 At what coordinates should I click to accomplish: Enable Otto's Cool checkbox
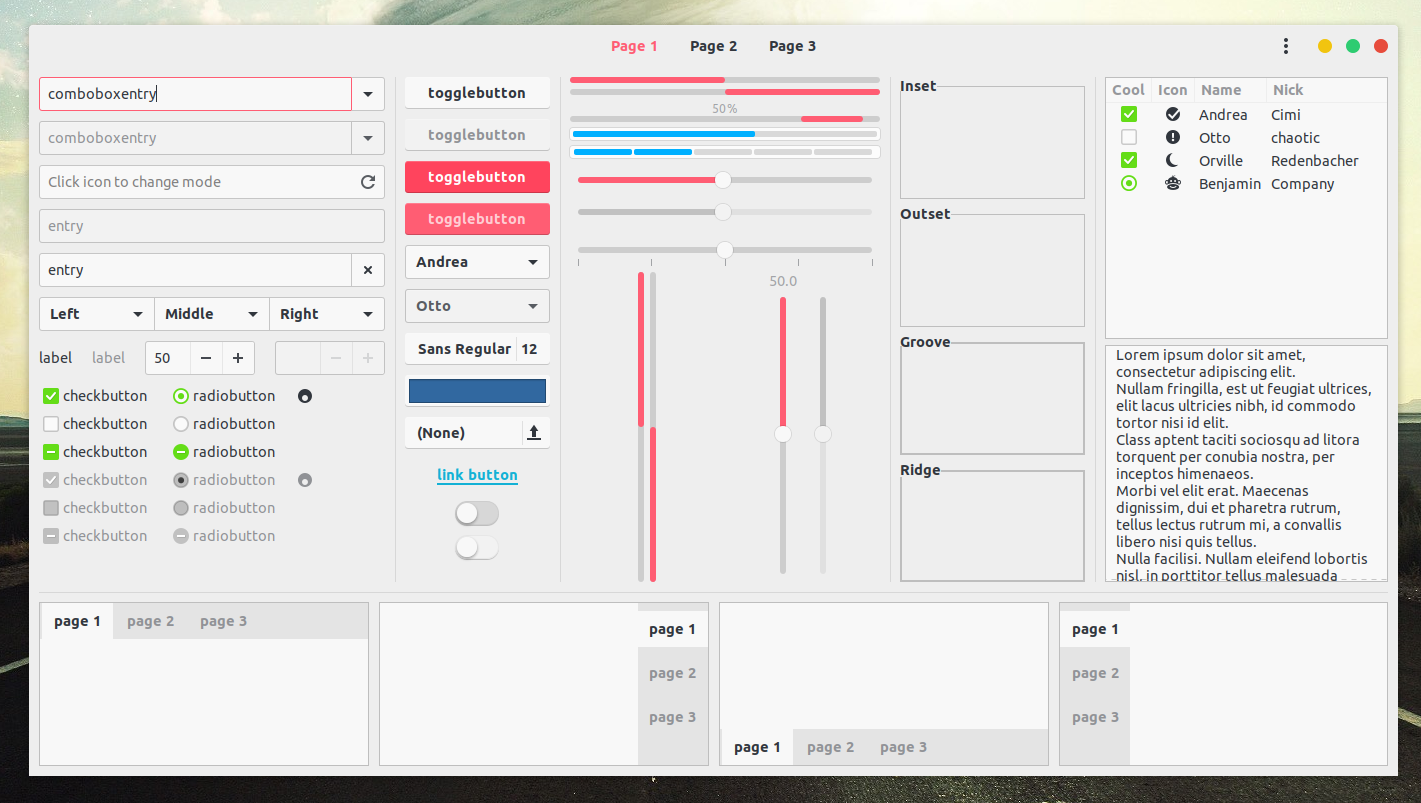click(x=1128, y=137)
